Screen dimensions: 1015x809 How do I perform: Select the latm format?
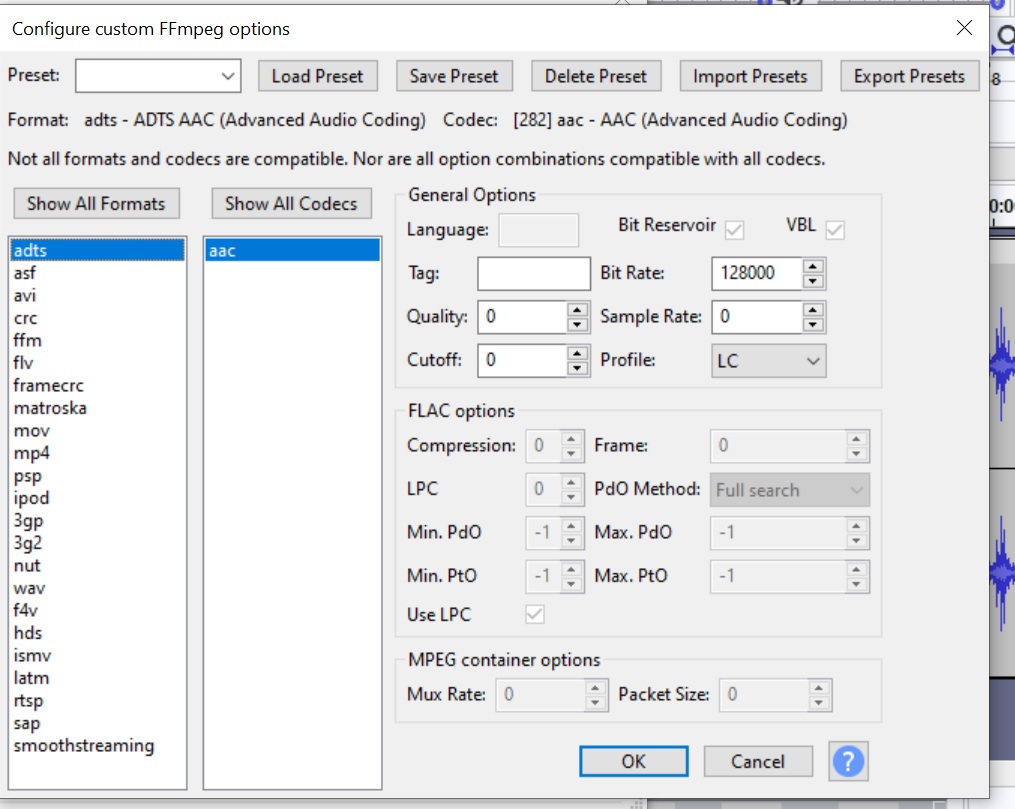point(97,678)
